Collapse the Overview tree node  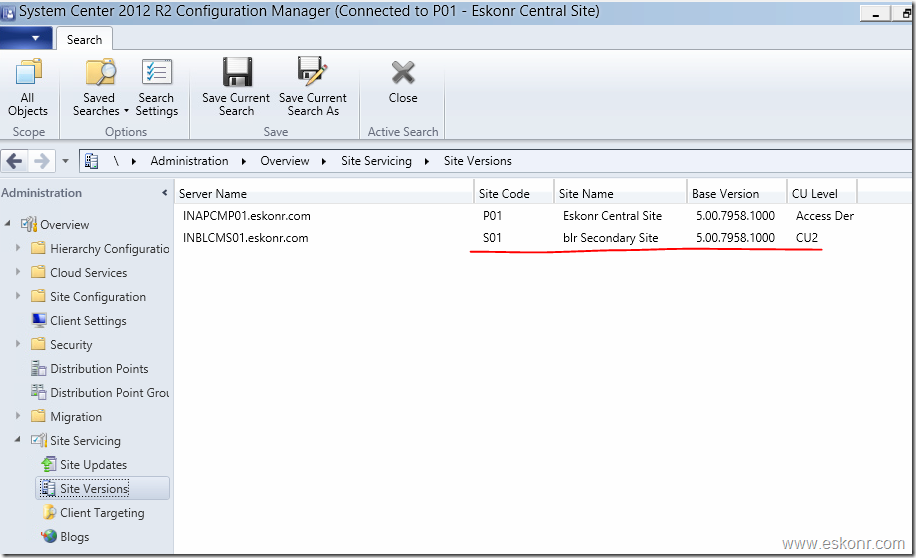coord(8,224)
